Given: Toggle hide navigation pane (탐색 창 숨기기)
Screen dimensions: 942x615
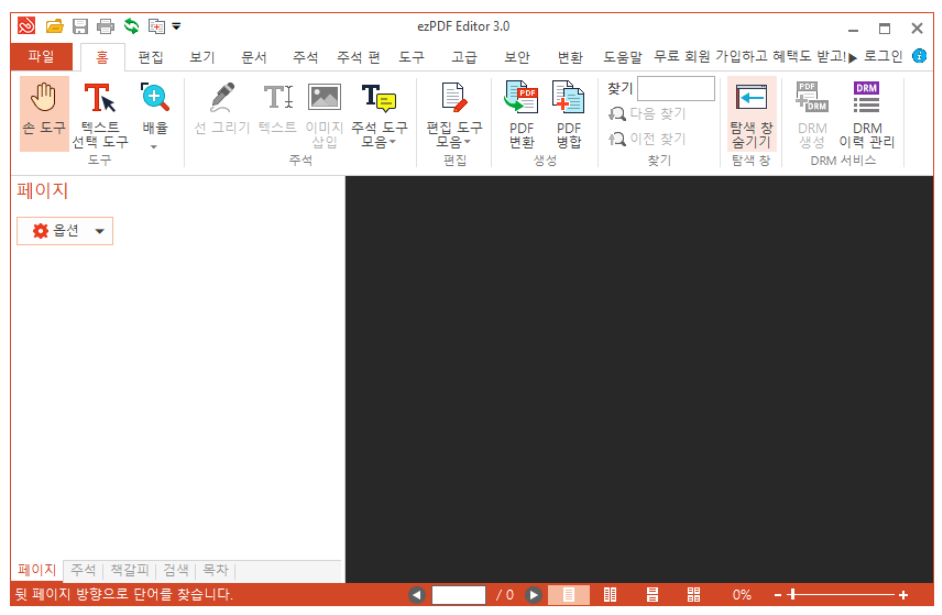Looking at the screenshot, I should (x=752, y=114).
